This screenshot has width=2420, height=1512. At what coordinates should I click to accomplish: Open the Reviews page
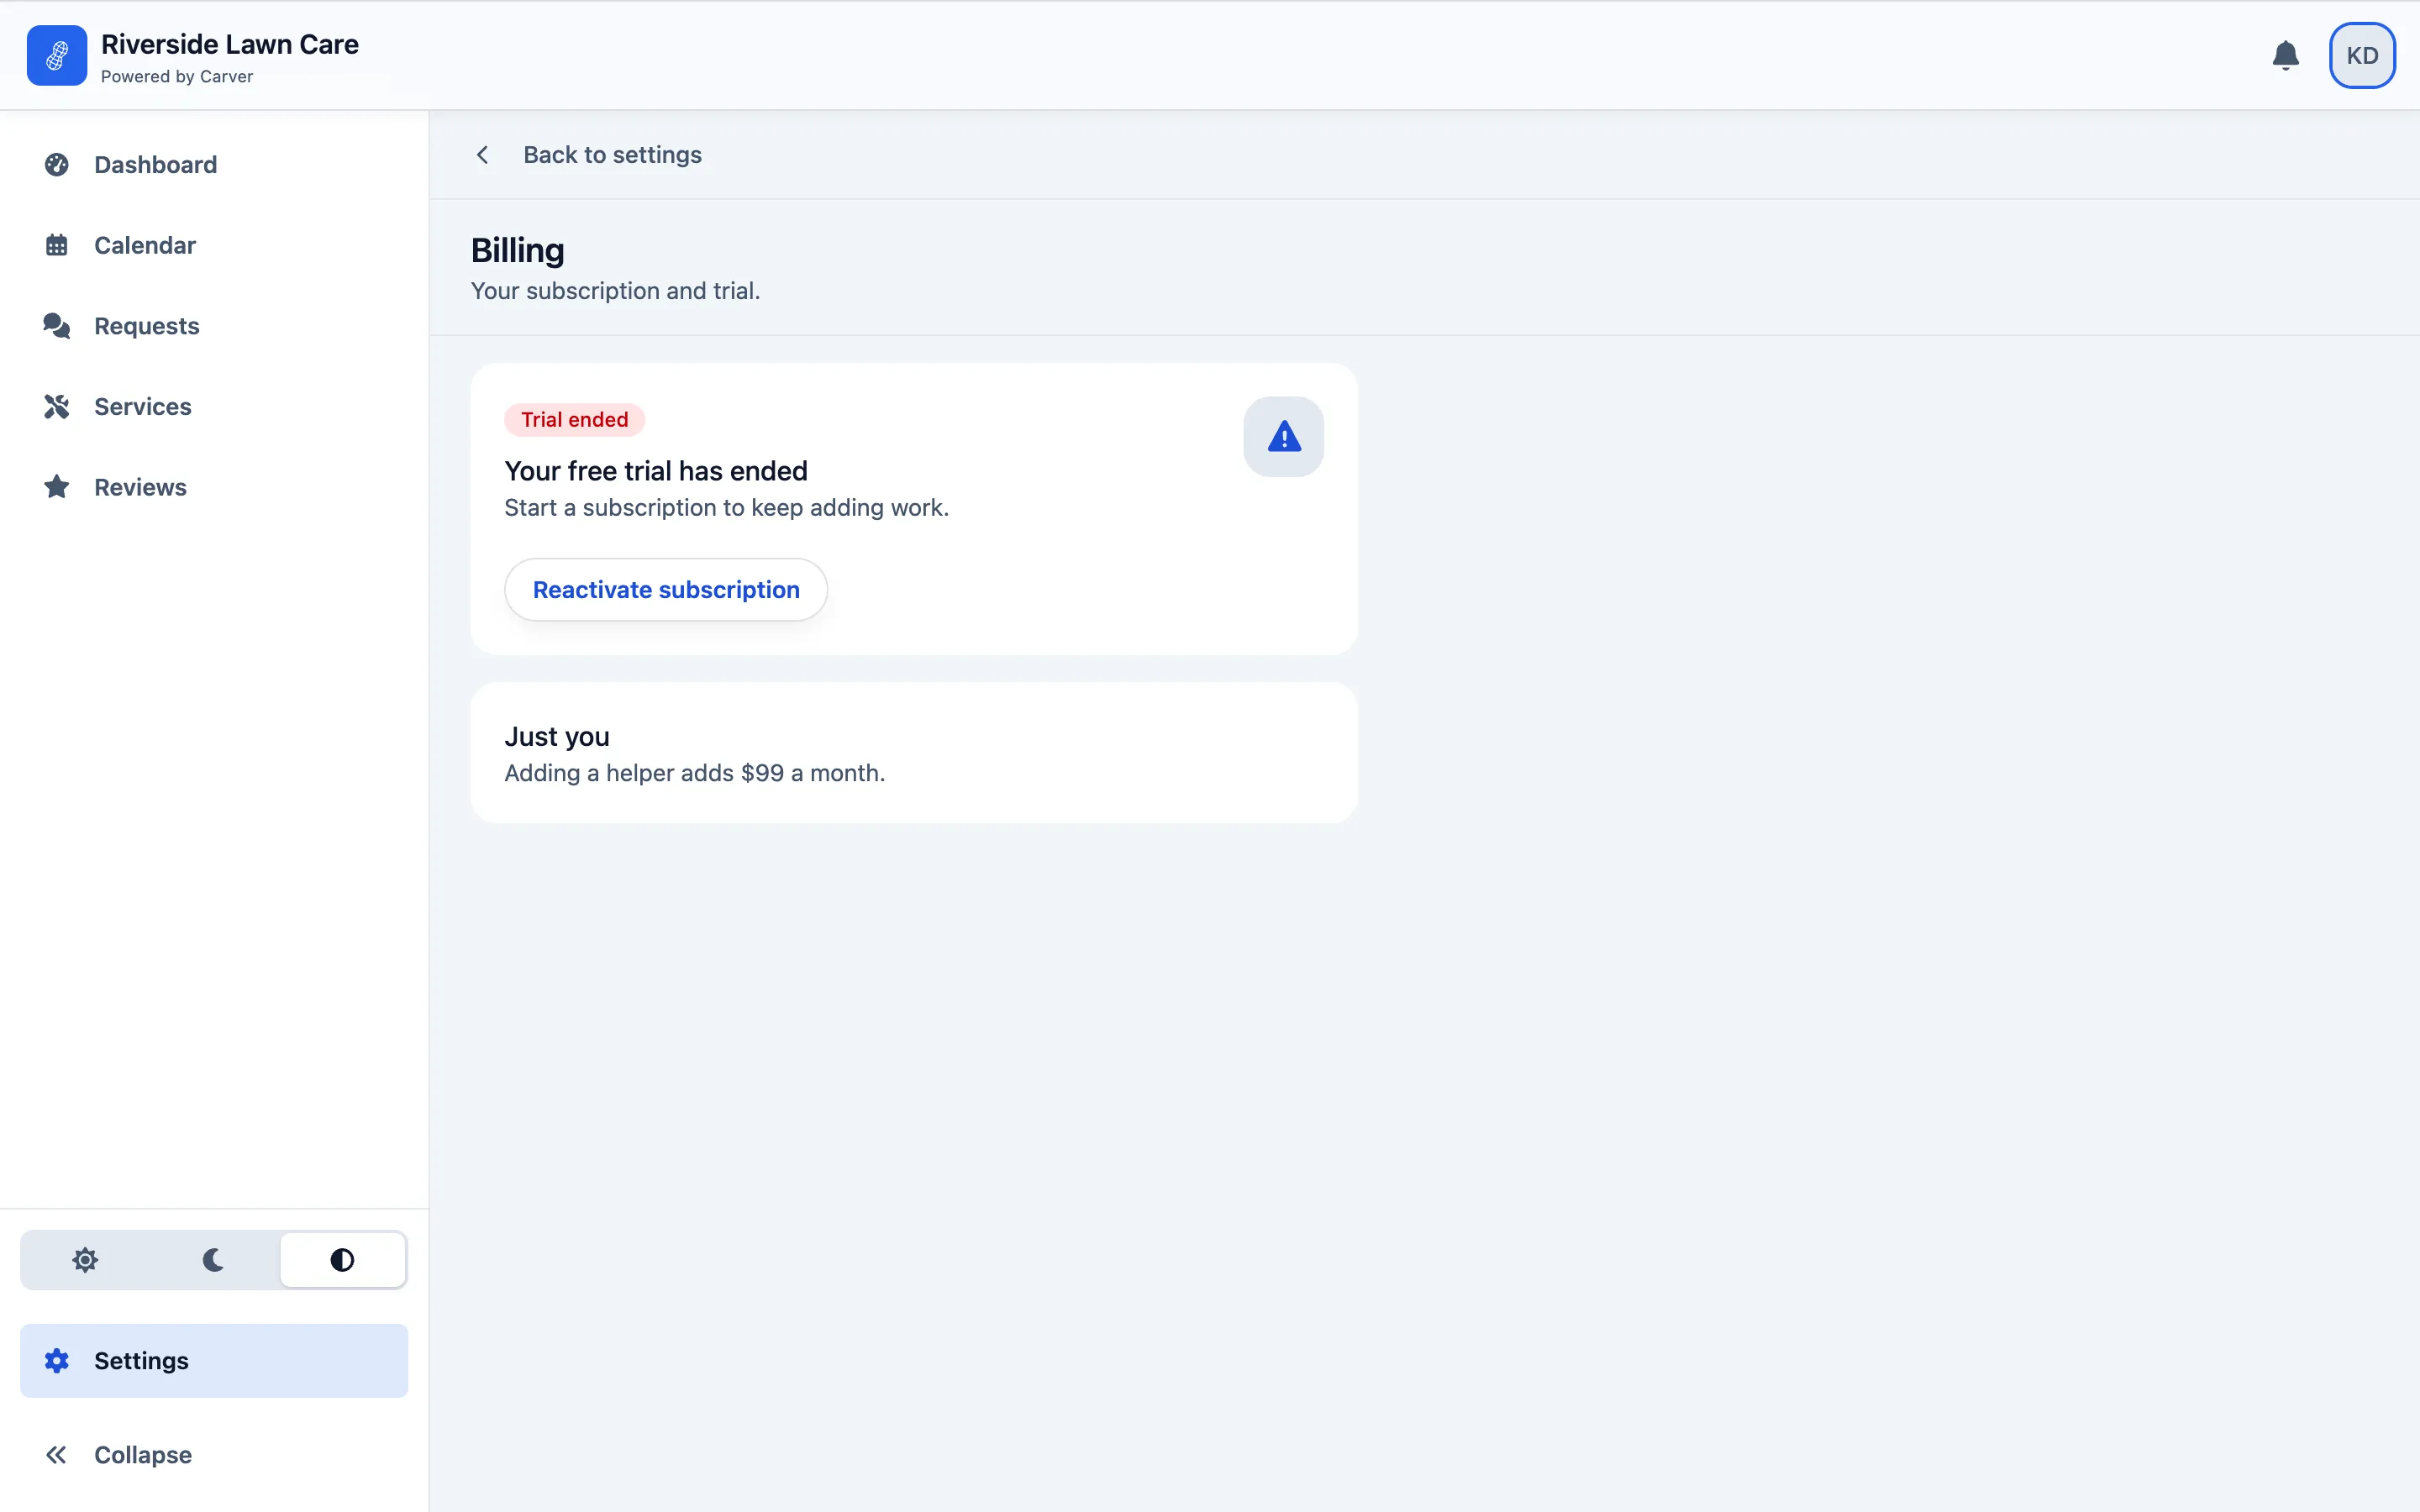click(x=214, y=487)
